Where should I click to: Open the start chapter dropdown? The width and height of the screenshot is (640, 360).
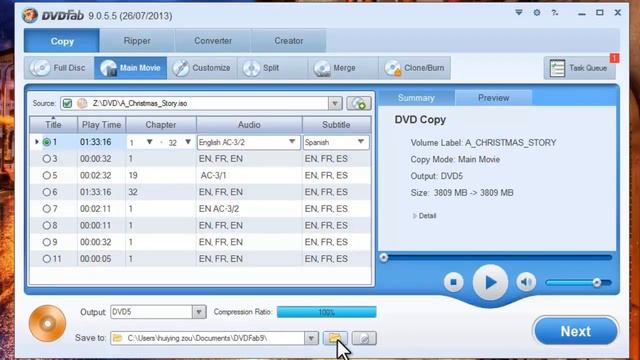point(149,142)
